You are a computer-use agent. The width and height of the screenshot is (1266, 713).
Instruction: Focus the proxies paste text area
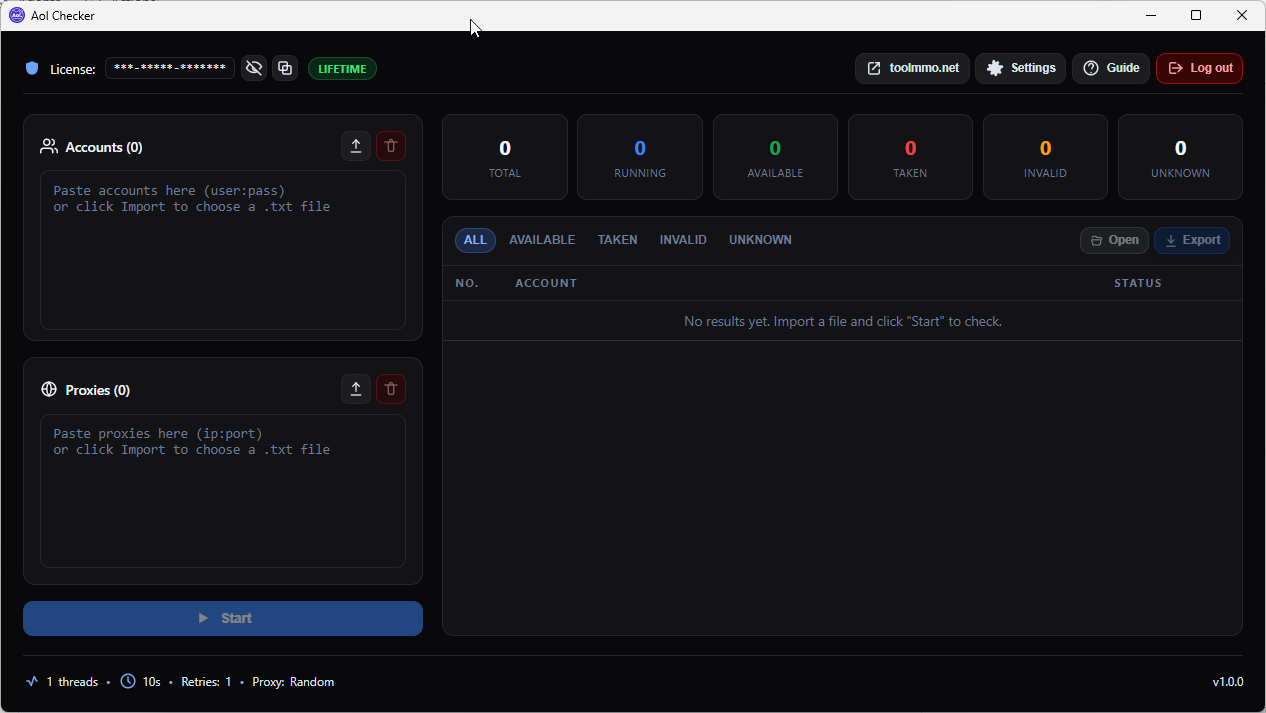pos(223,491)
